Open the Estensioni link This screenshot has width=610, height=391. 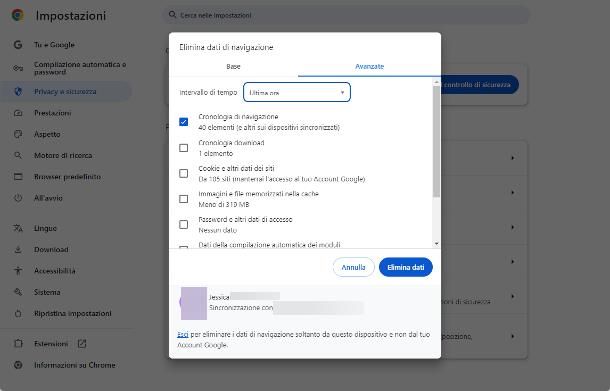(x=51, y=344)
